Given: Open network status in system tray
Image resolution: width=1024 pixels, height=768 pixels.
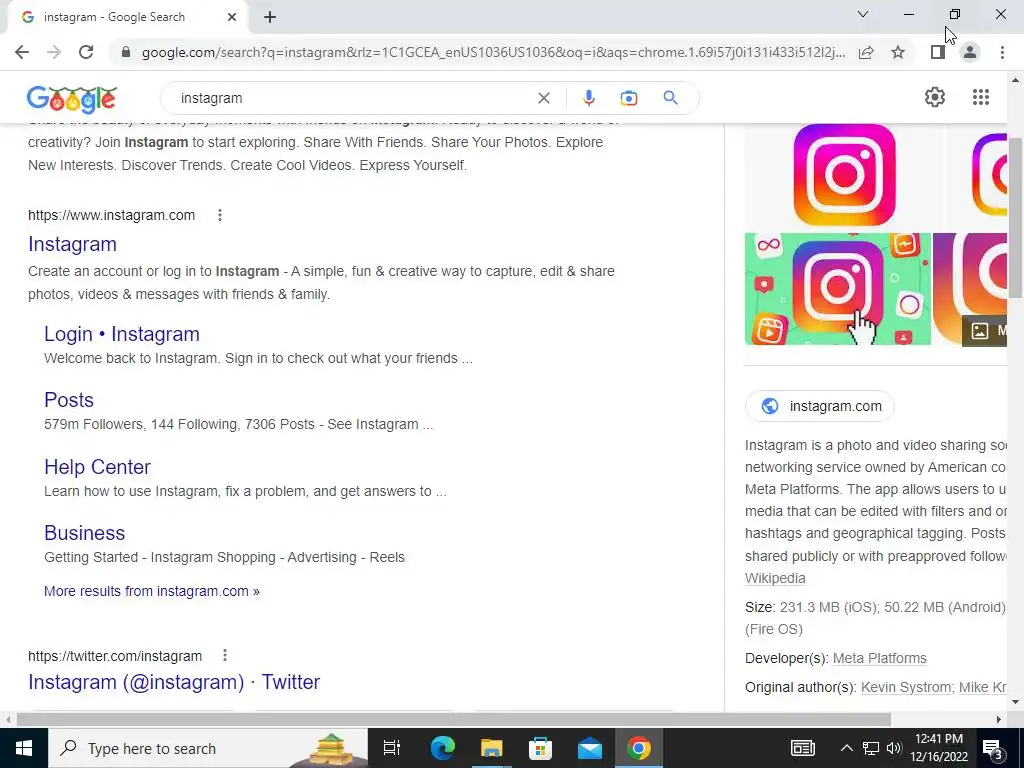Looking at the screenshot, I should pyautogui.click(x=871, y=748).
